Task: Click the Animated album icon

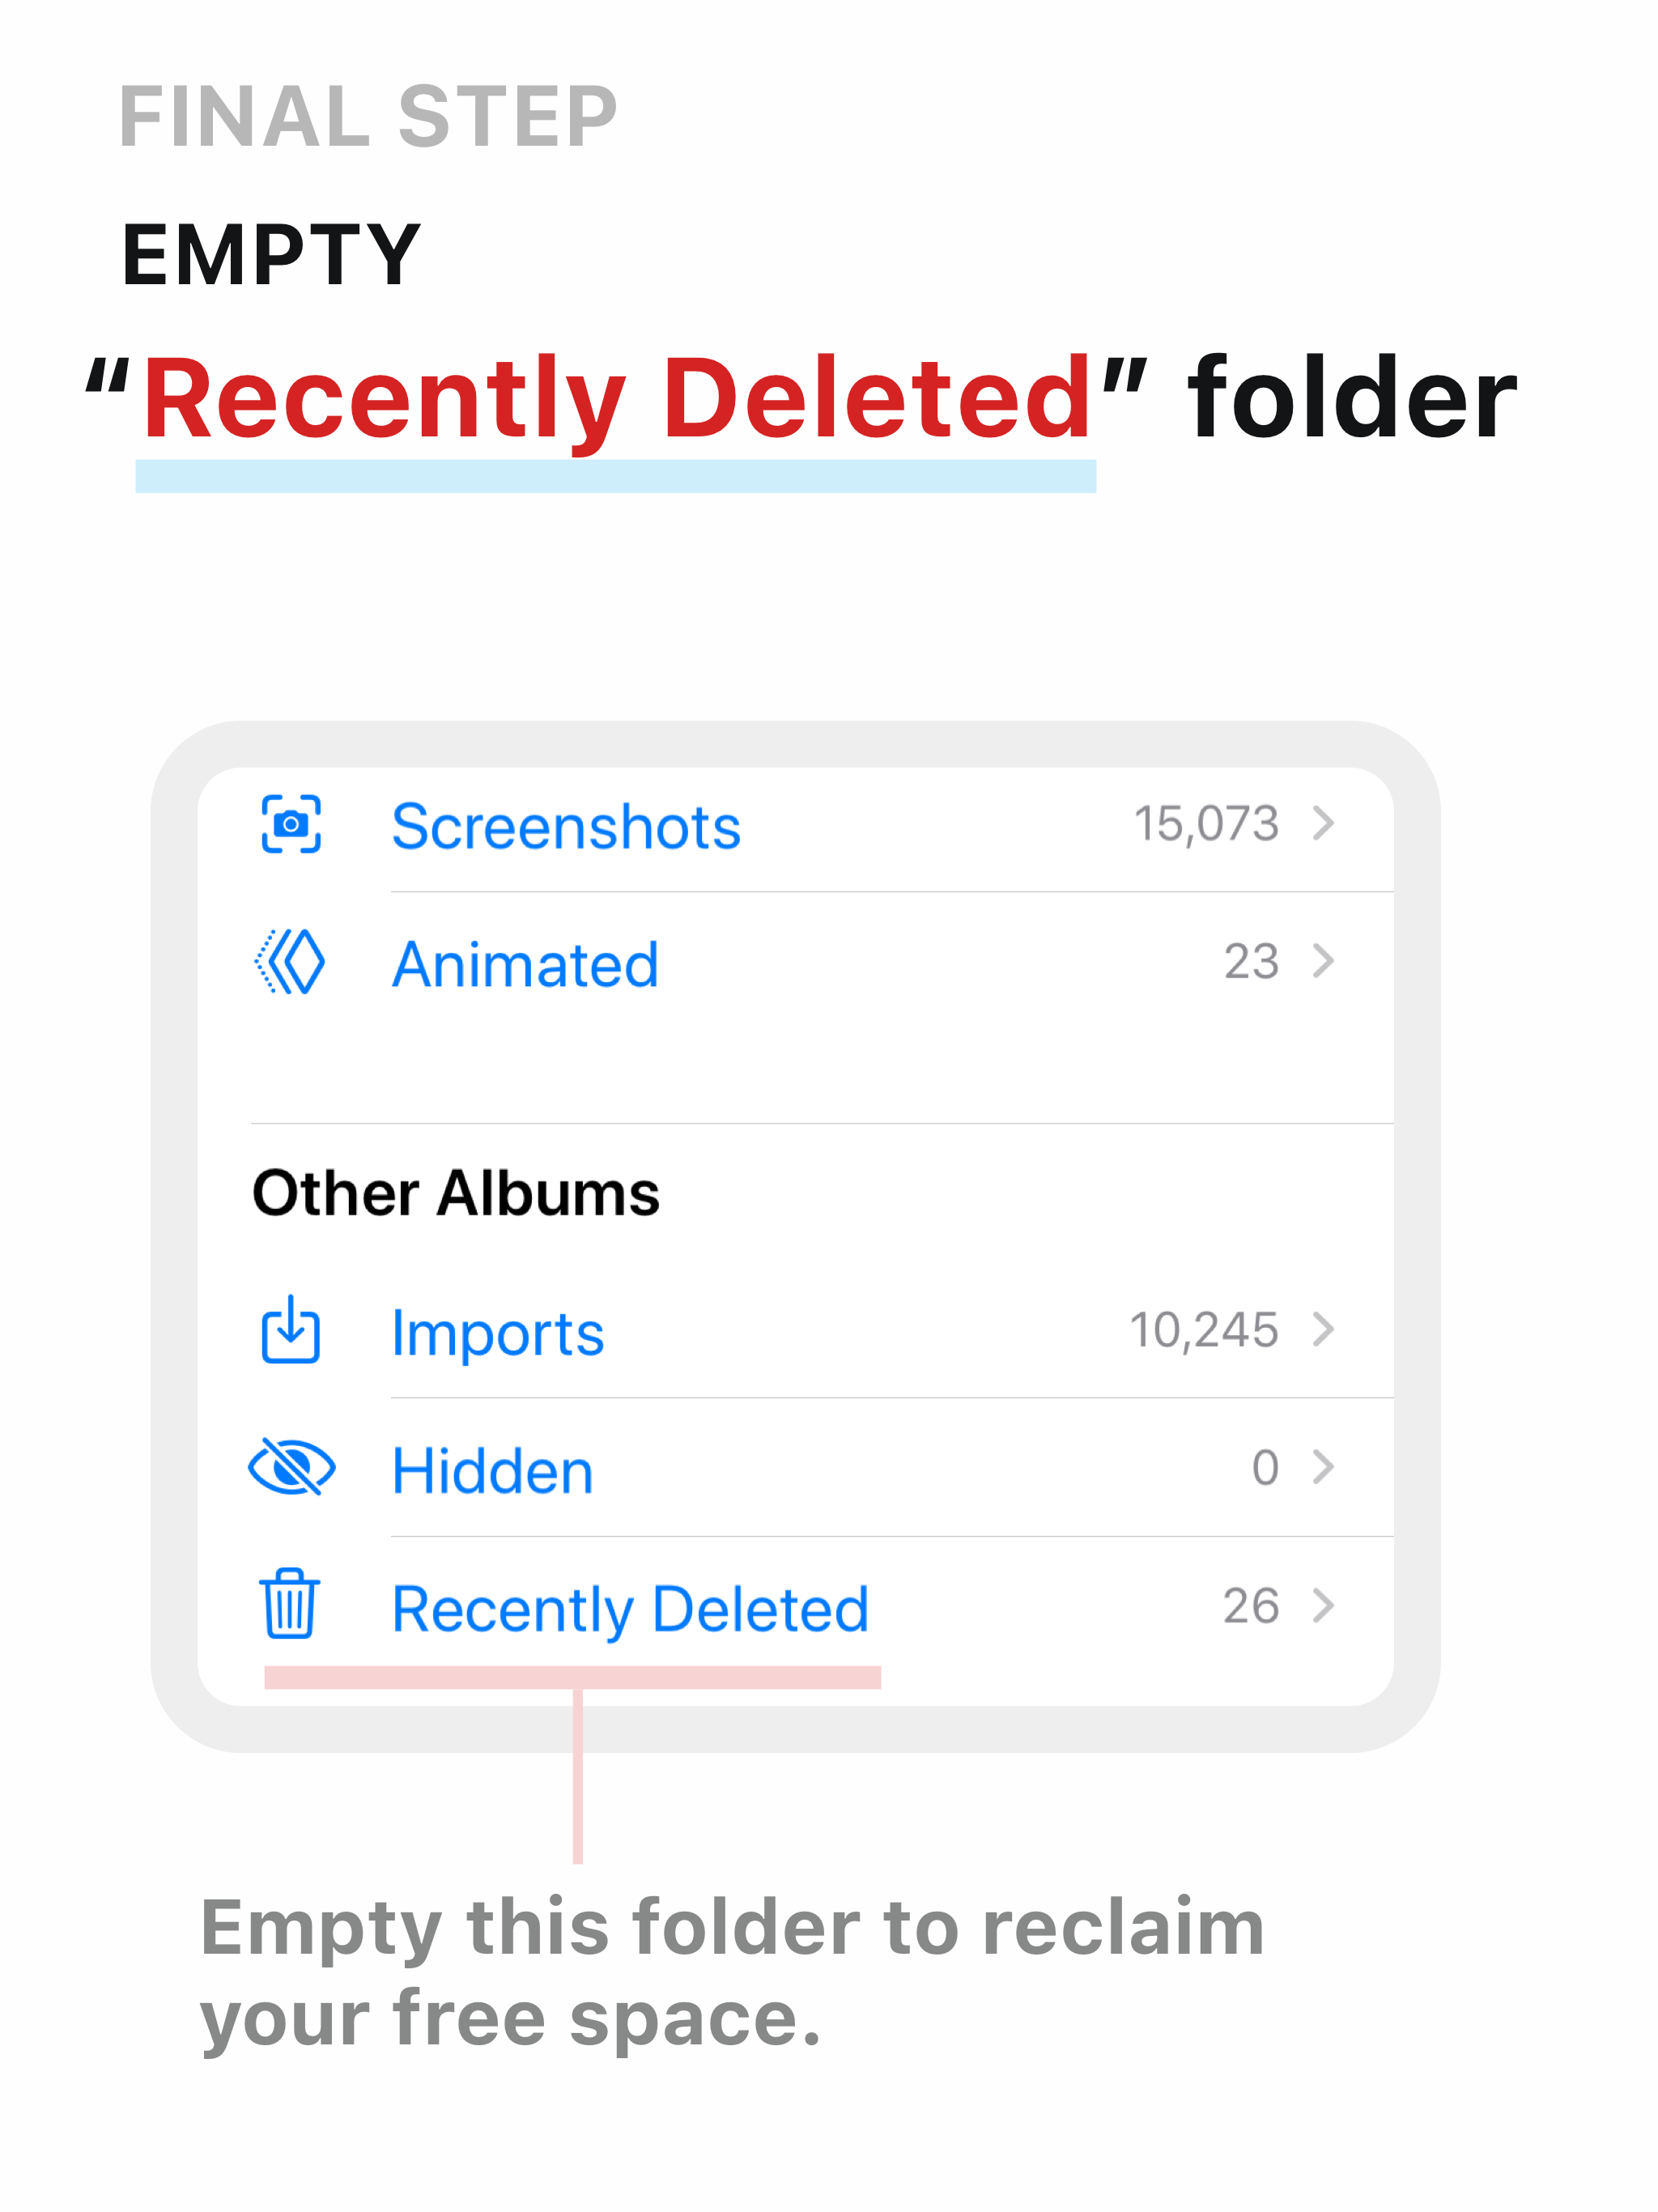Action: 290,962
